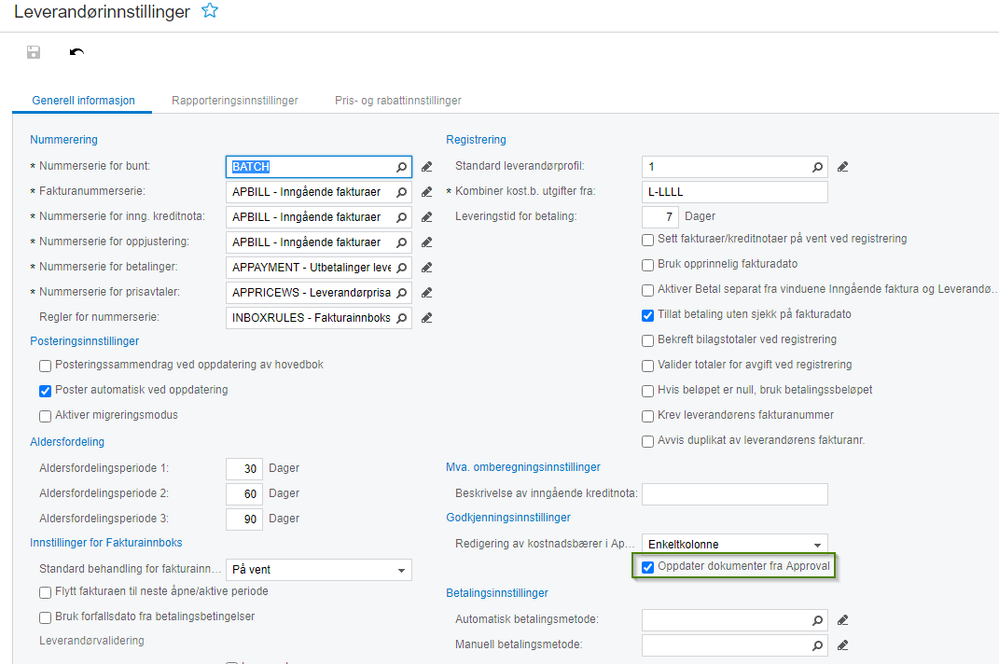Tick Krev leverandørens fakturanummer
999x664 pixels.
648,416
